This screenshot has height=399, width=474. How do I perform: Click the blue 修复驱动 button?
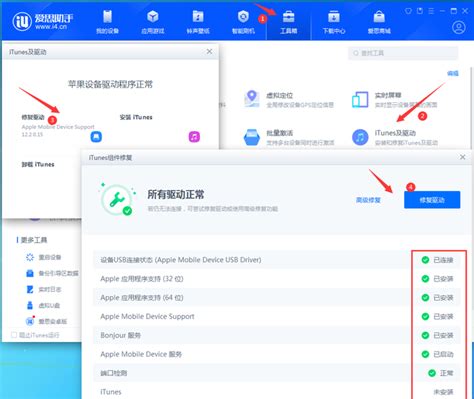[432, 200]
